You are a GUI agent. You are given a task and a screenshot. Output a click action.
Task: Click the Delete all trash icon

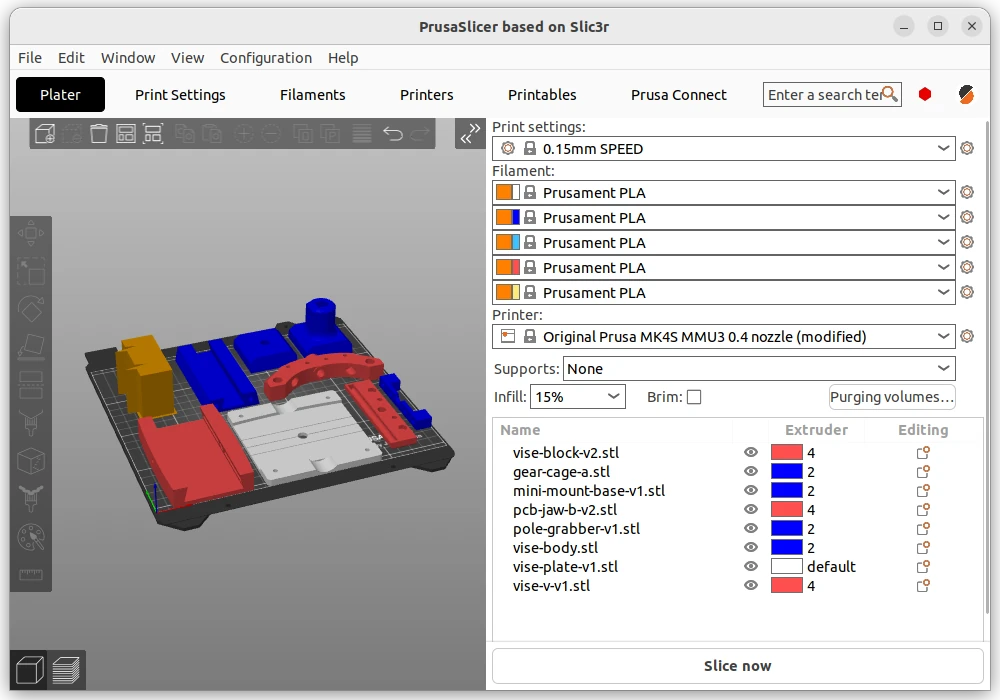(99, 134)
